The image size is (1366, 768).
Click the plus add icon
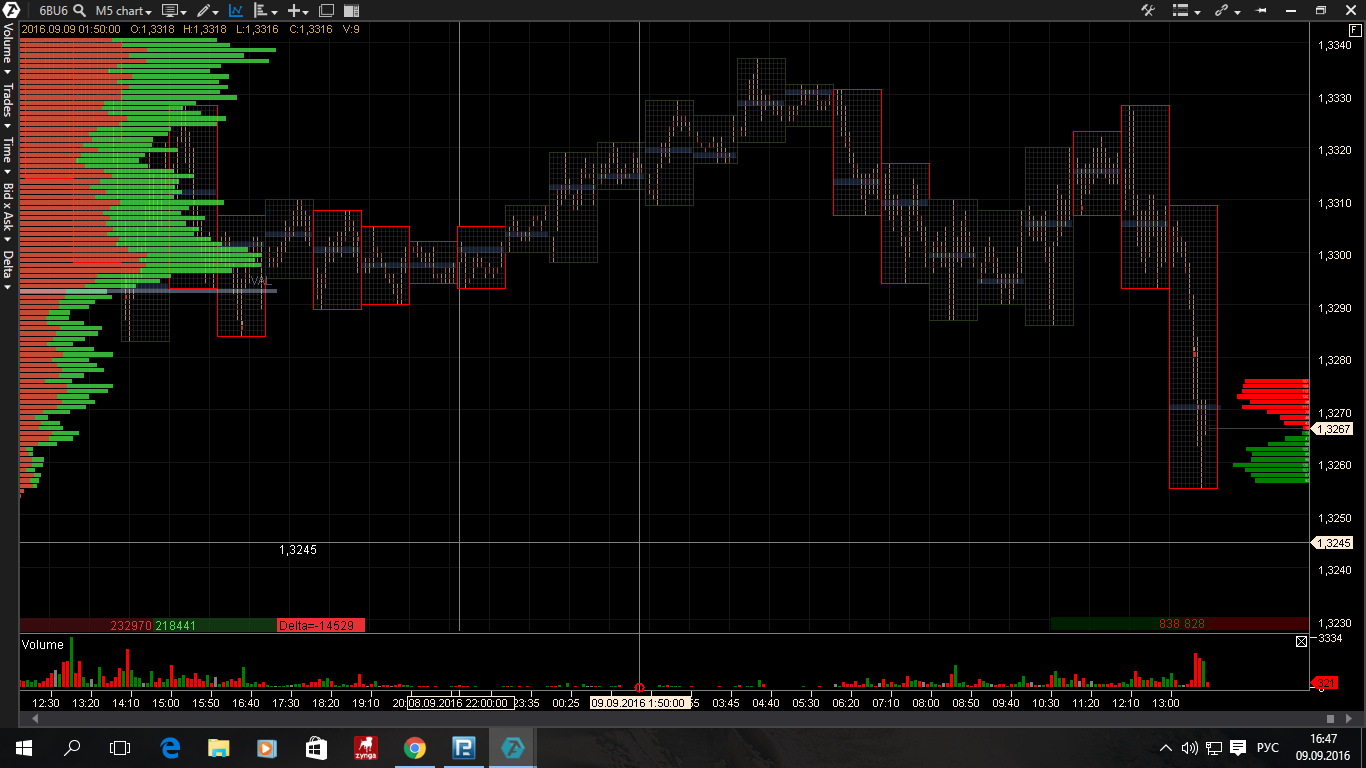tap(297, 11)
